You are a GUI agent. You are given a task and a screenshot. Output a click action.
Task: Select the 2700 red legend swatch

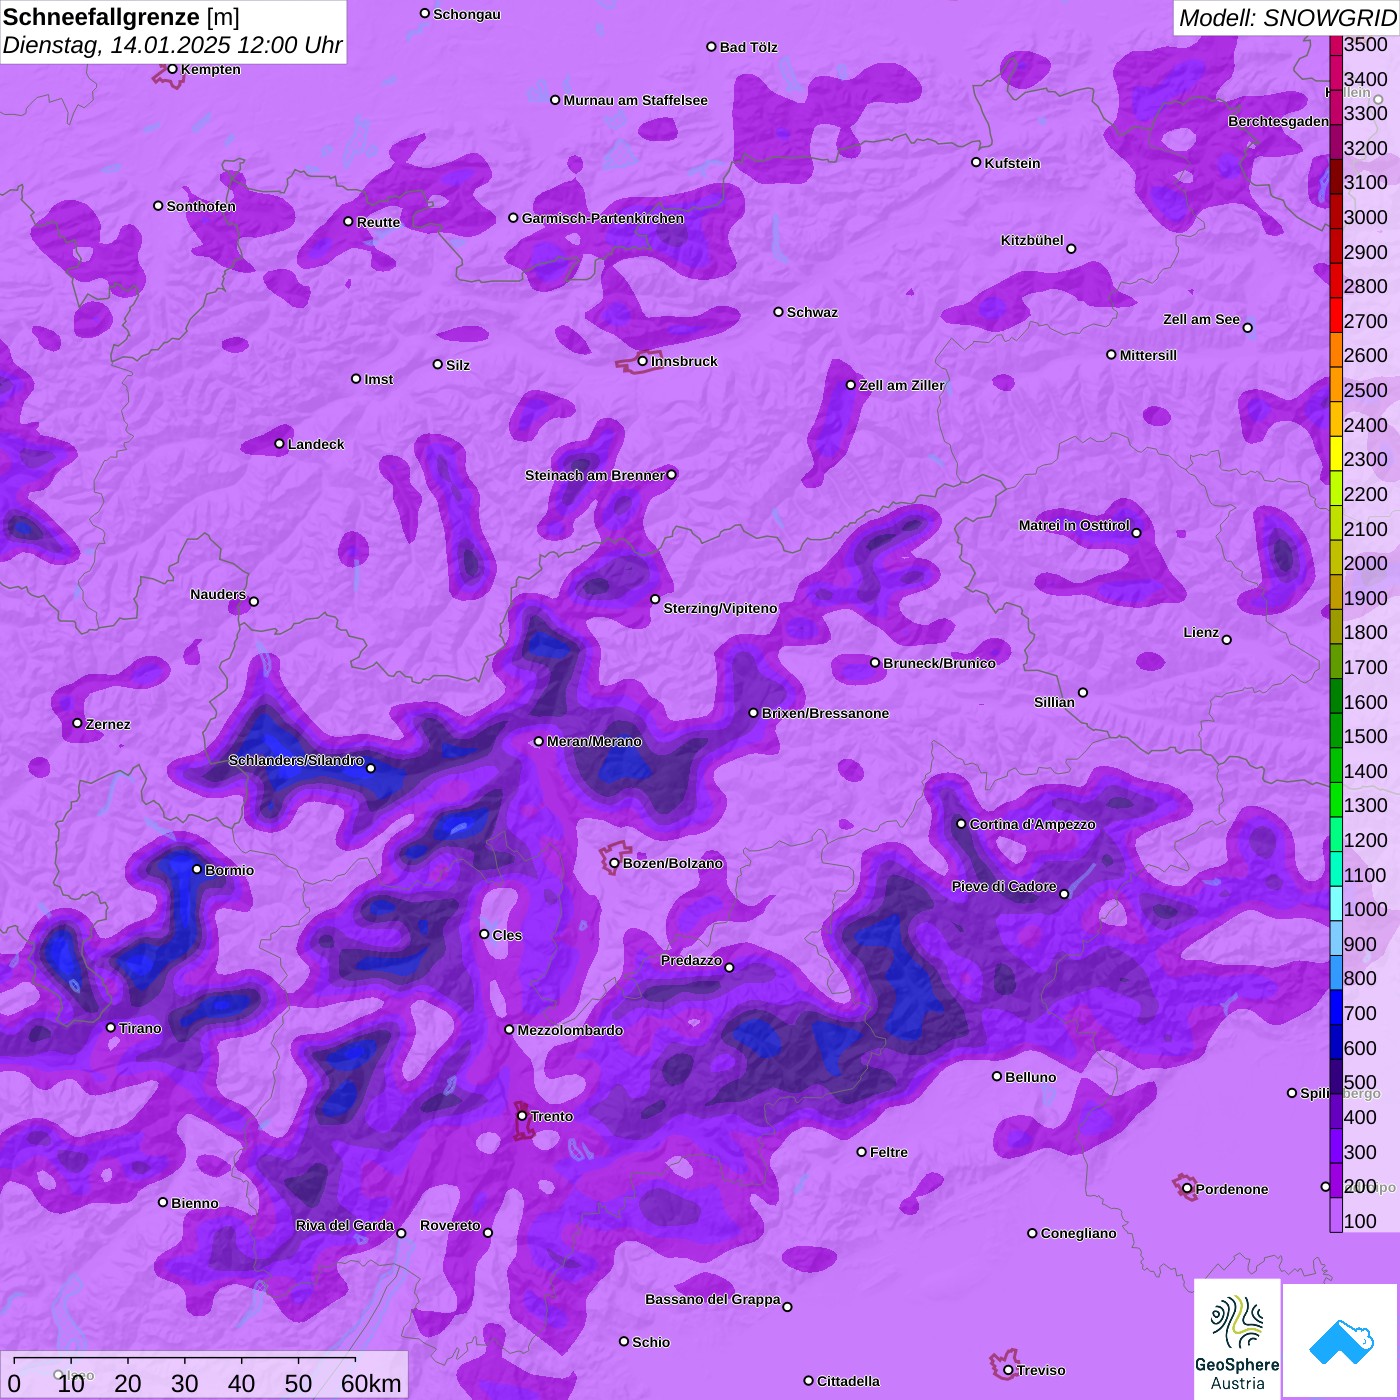coord(1335,314)
